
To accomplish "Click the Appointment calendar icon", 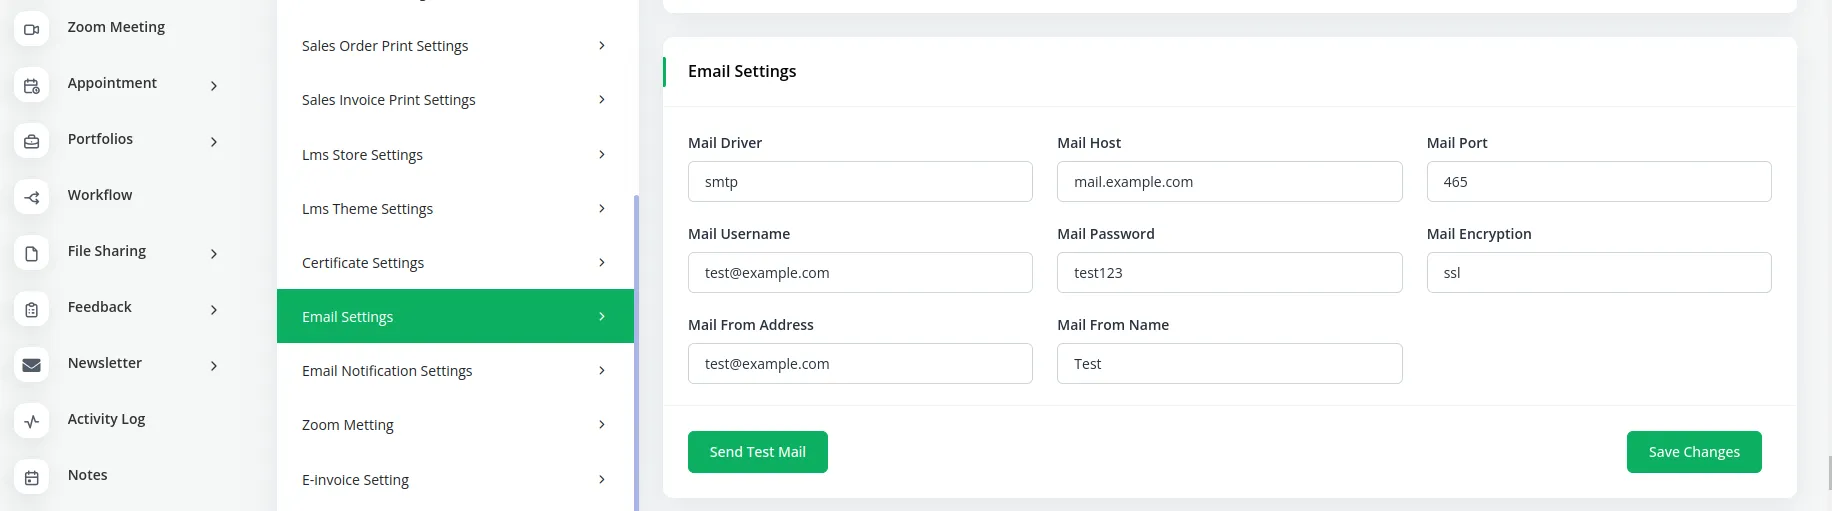I will (x=32, y=86).
